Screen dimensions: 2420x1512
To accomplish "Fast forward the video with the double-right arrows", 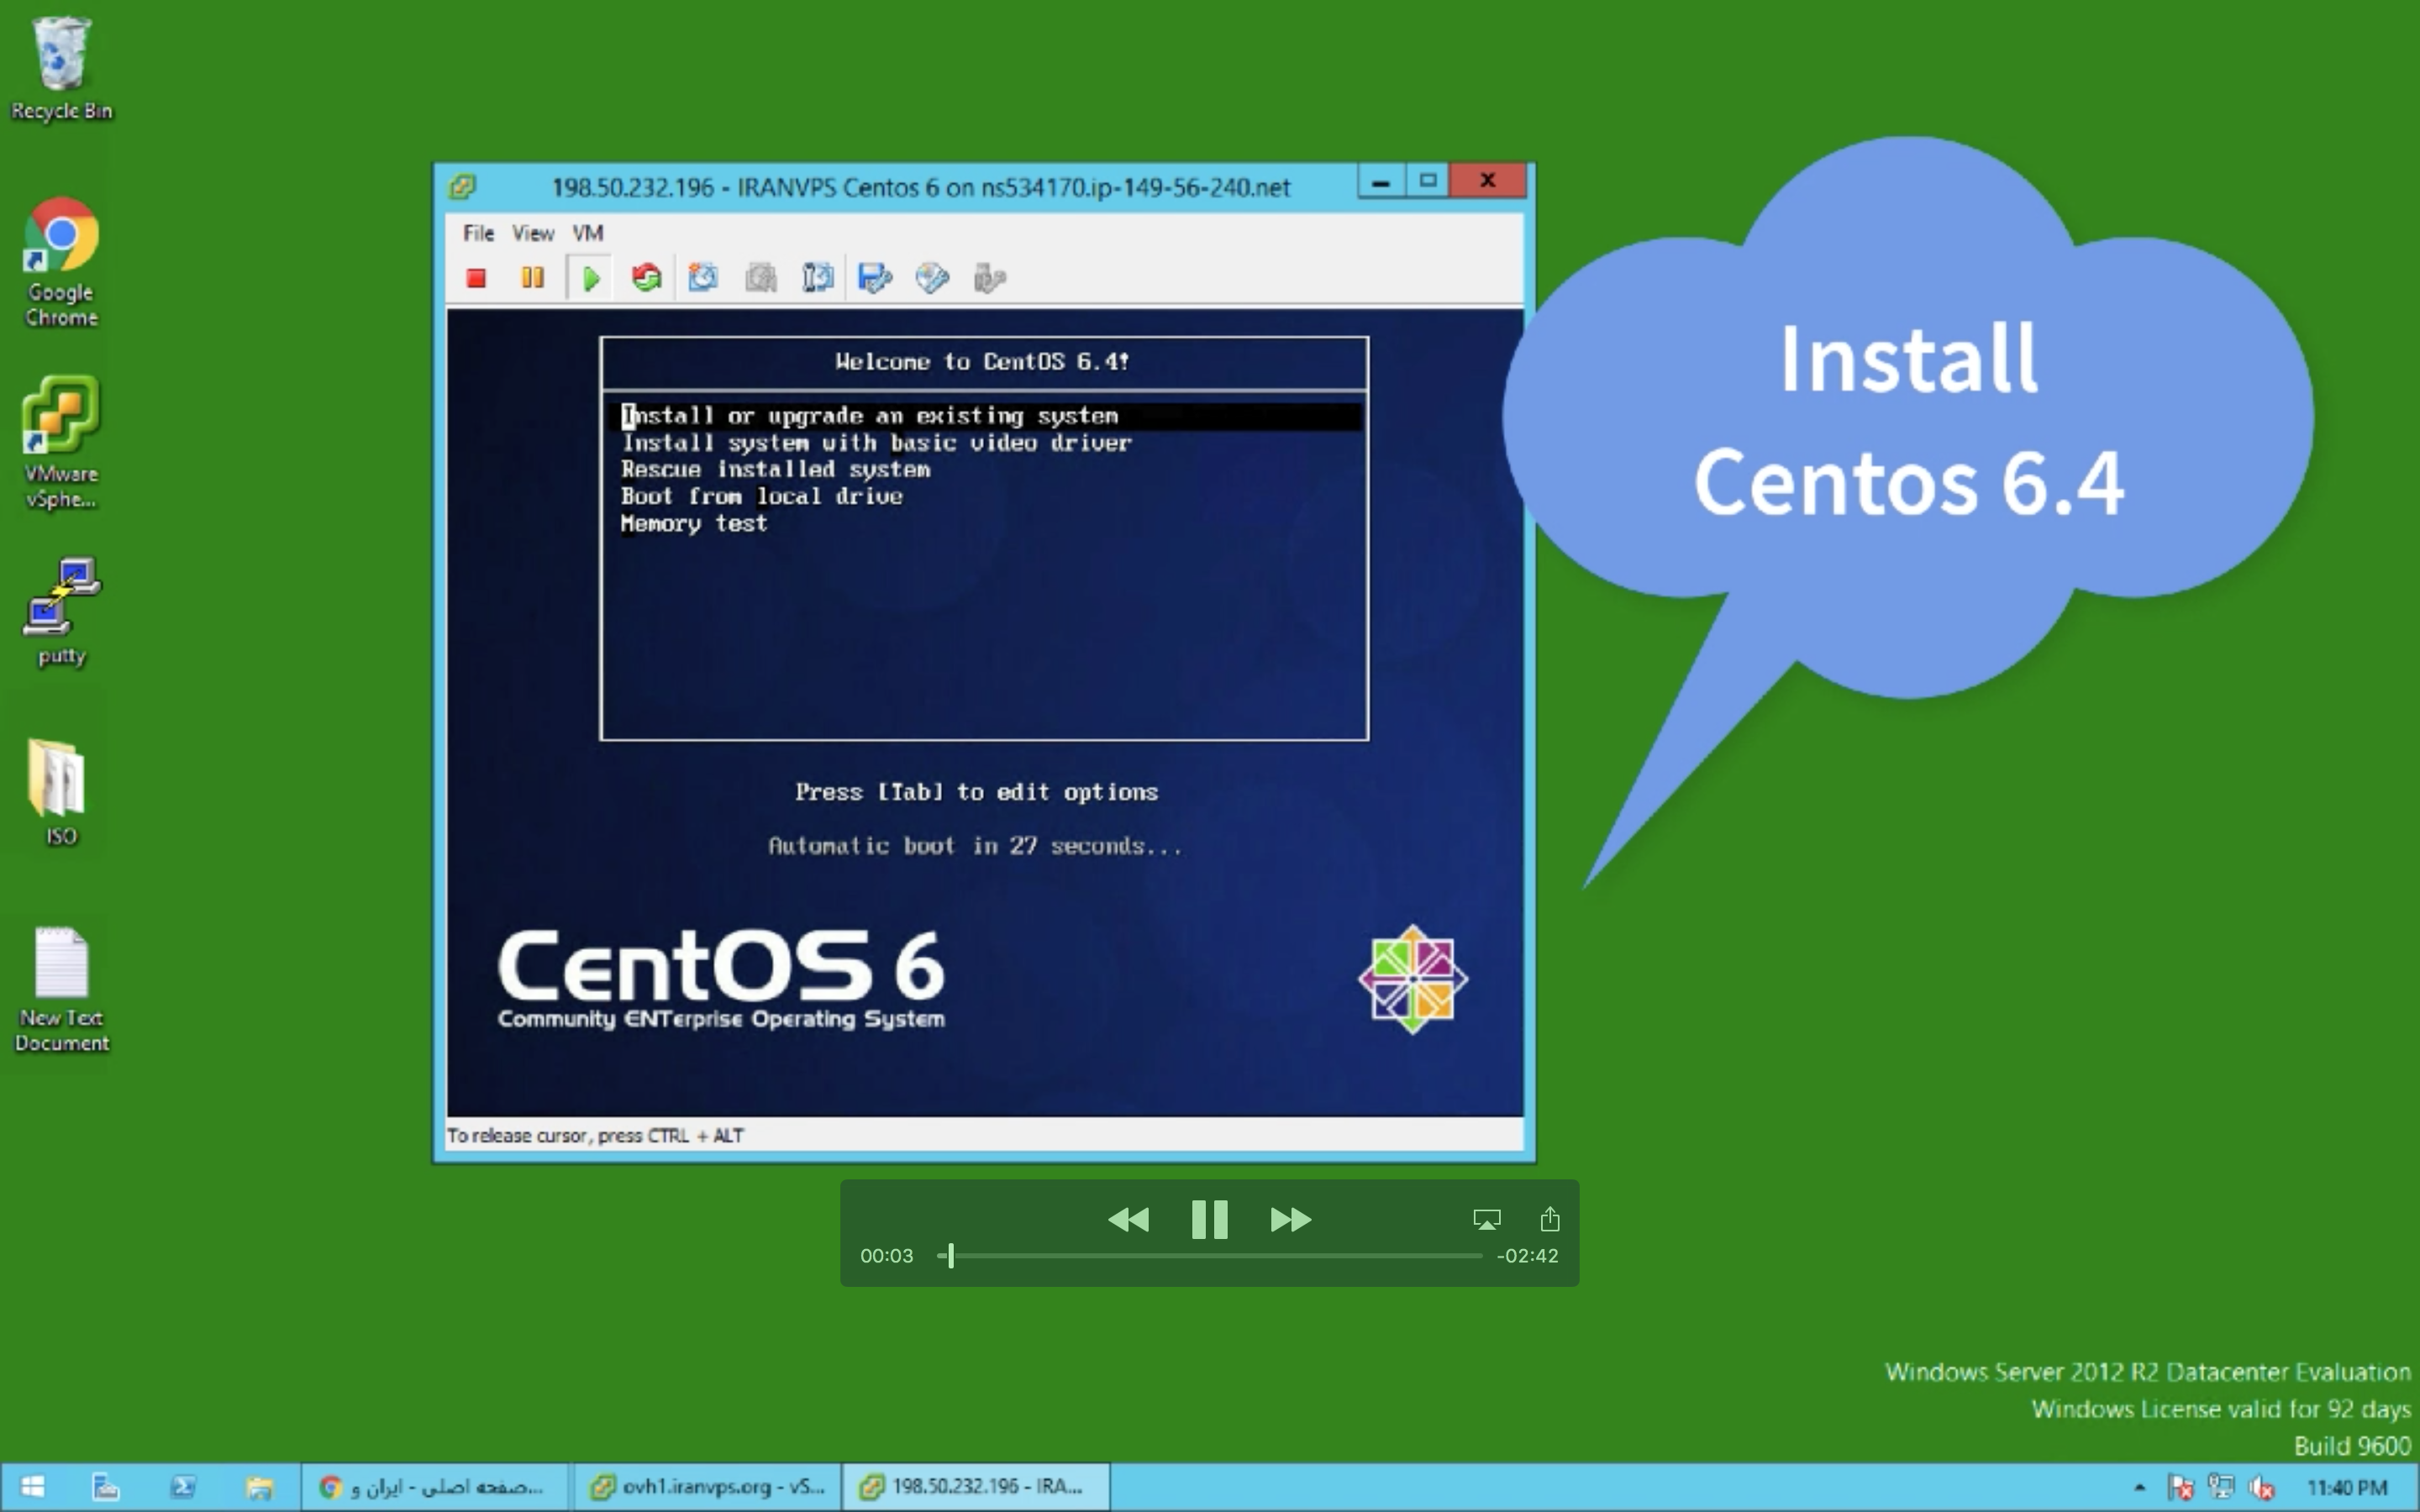I will (x=1290, y=1220).
